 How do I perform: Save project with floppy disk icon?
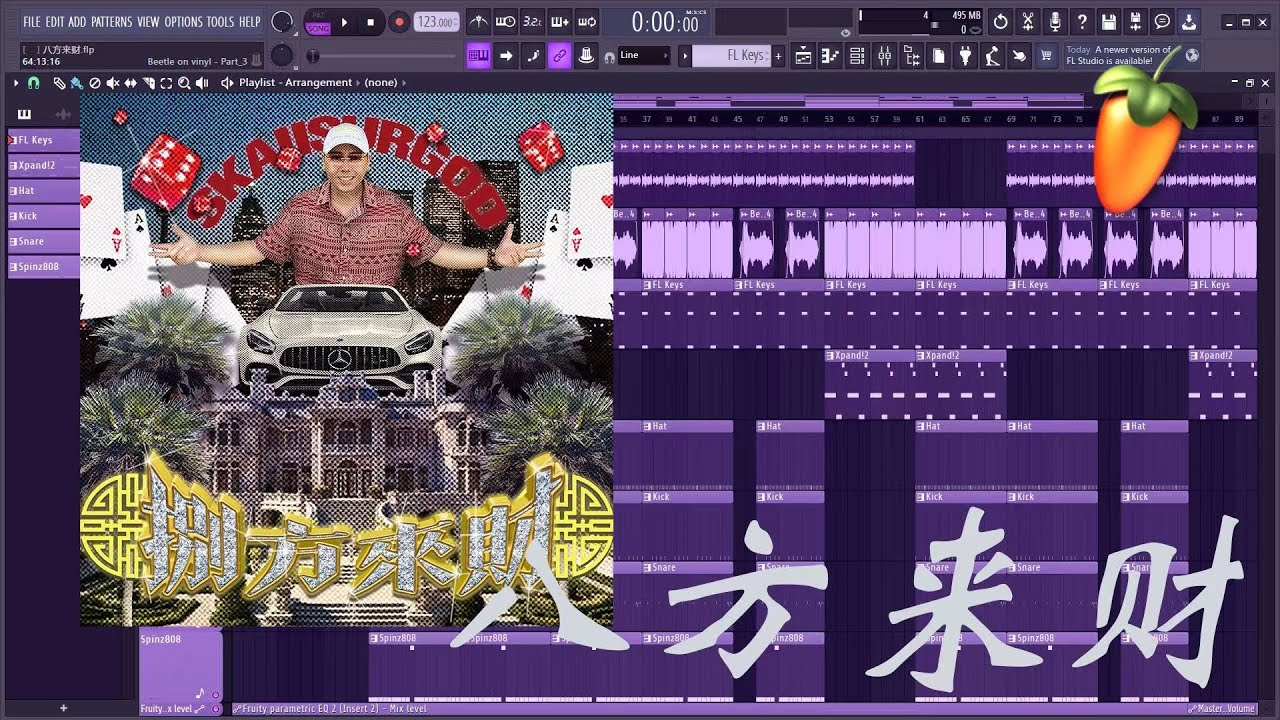click(x=1109, y=22)
